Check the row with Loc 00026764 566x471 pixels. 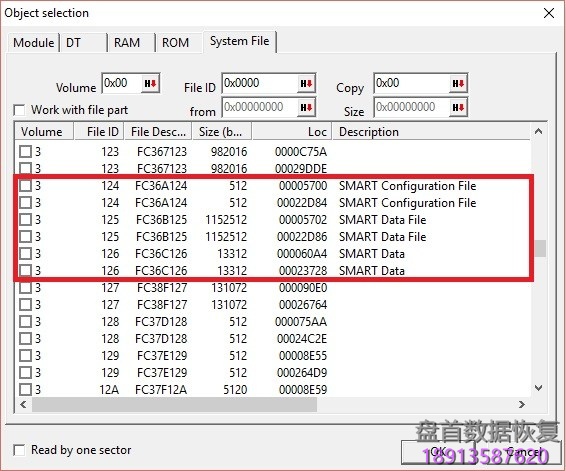click(x=25, y=305)
